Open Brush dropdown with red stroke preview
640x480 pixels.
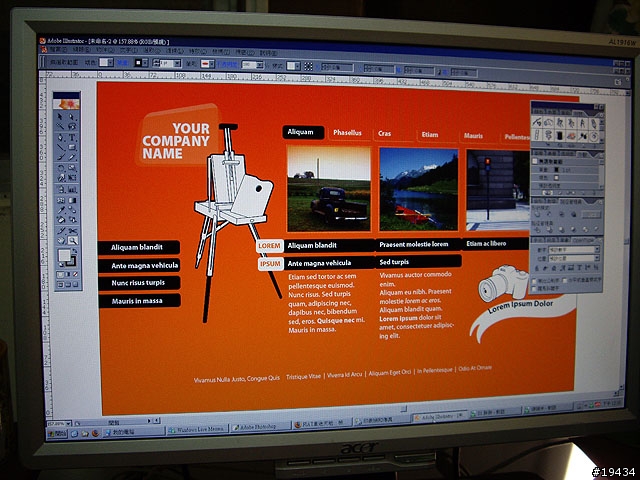tap(212, 64)
